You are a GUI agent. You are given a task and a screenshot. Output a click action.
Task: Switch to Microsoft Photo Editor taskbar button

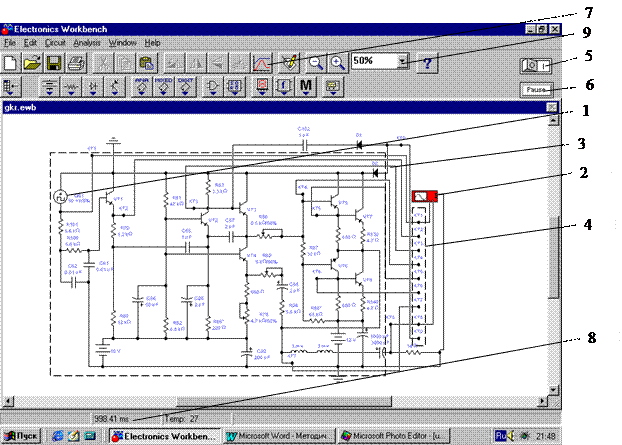click(394, 436)
